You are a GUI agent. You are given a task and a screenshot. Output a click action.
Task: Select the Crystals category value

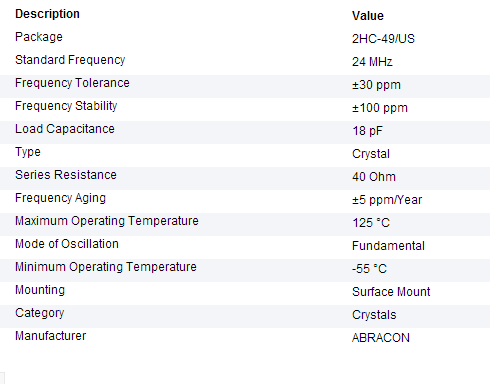point(374,315)
